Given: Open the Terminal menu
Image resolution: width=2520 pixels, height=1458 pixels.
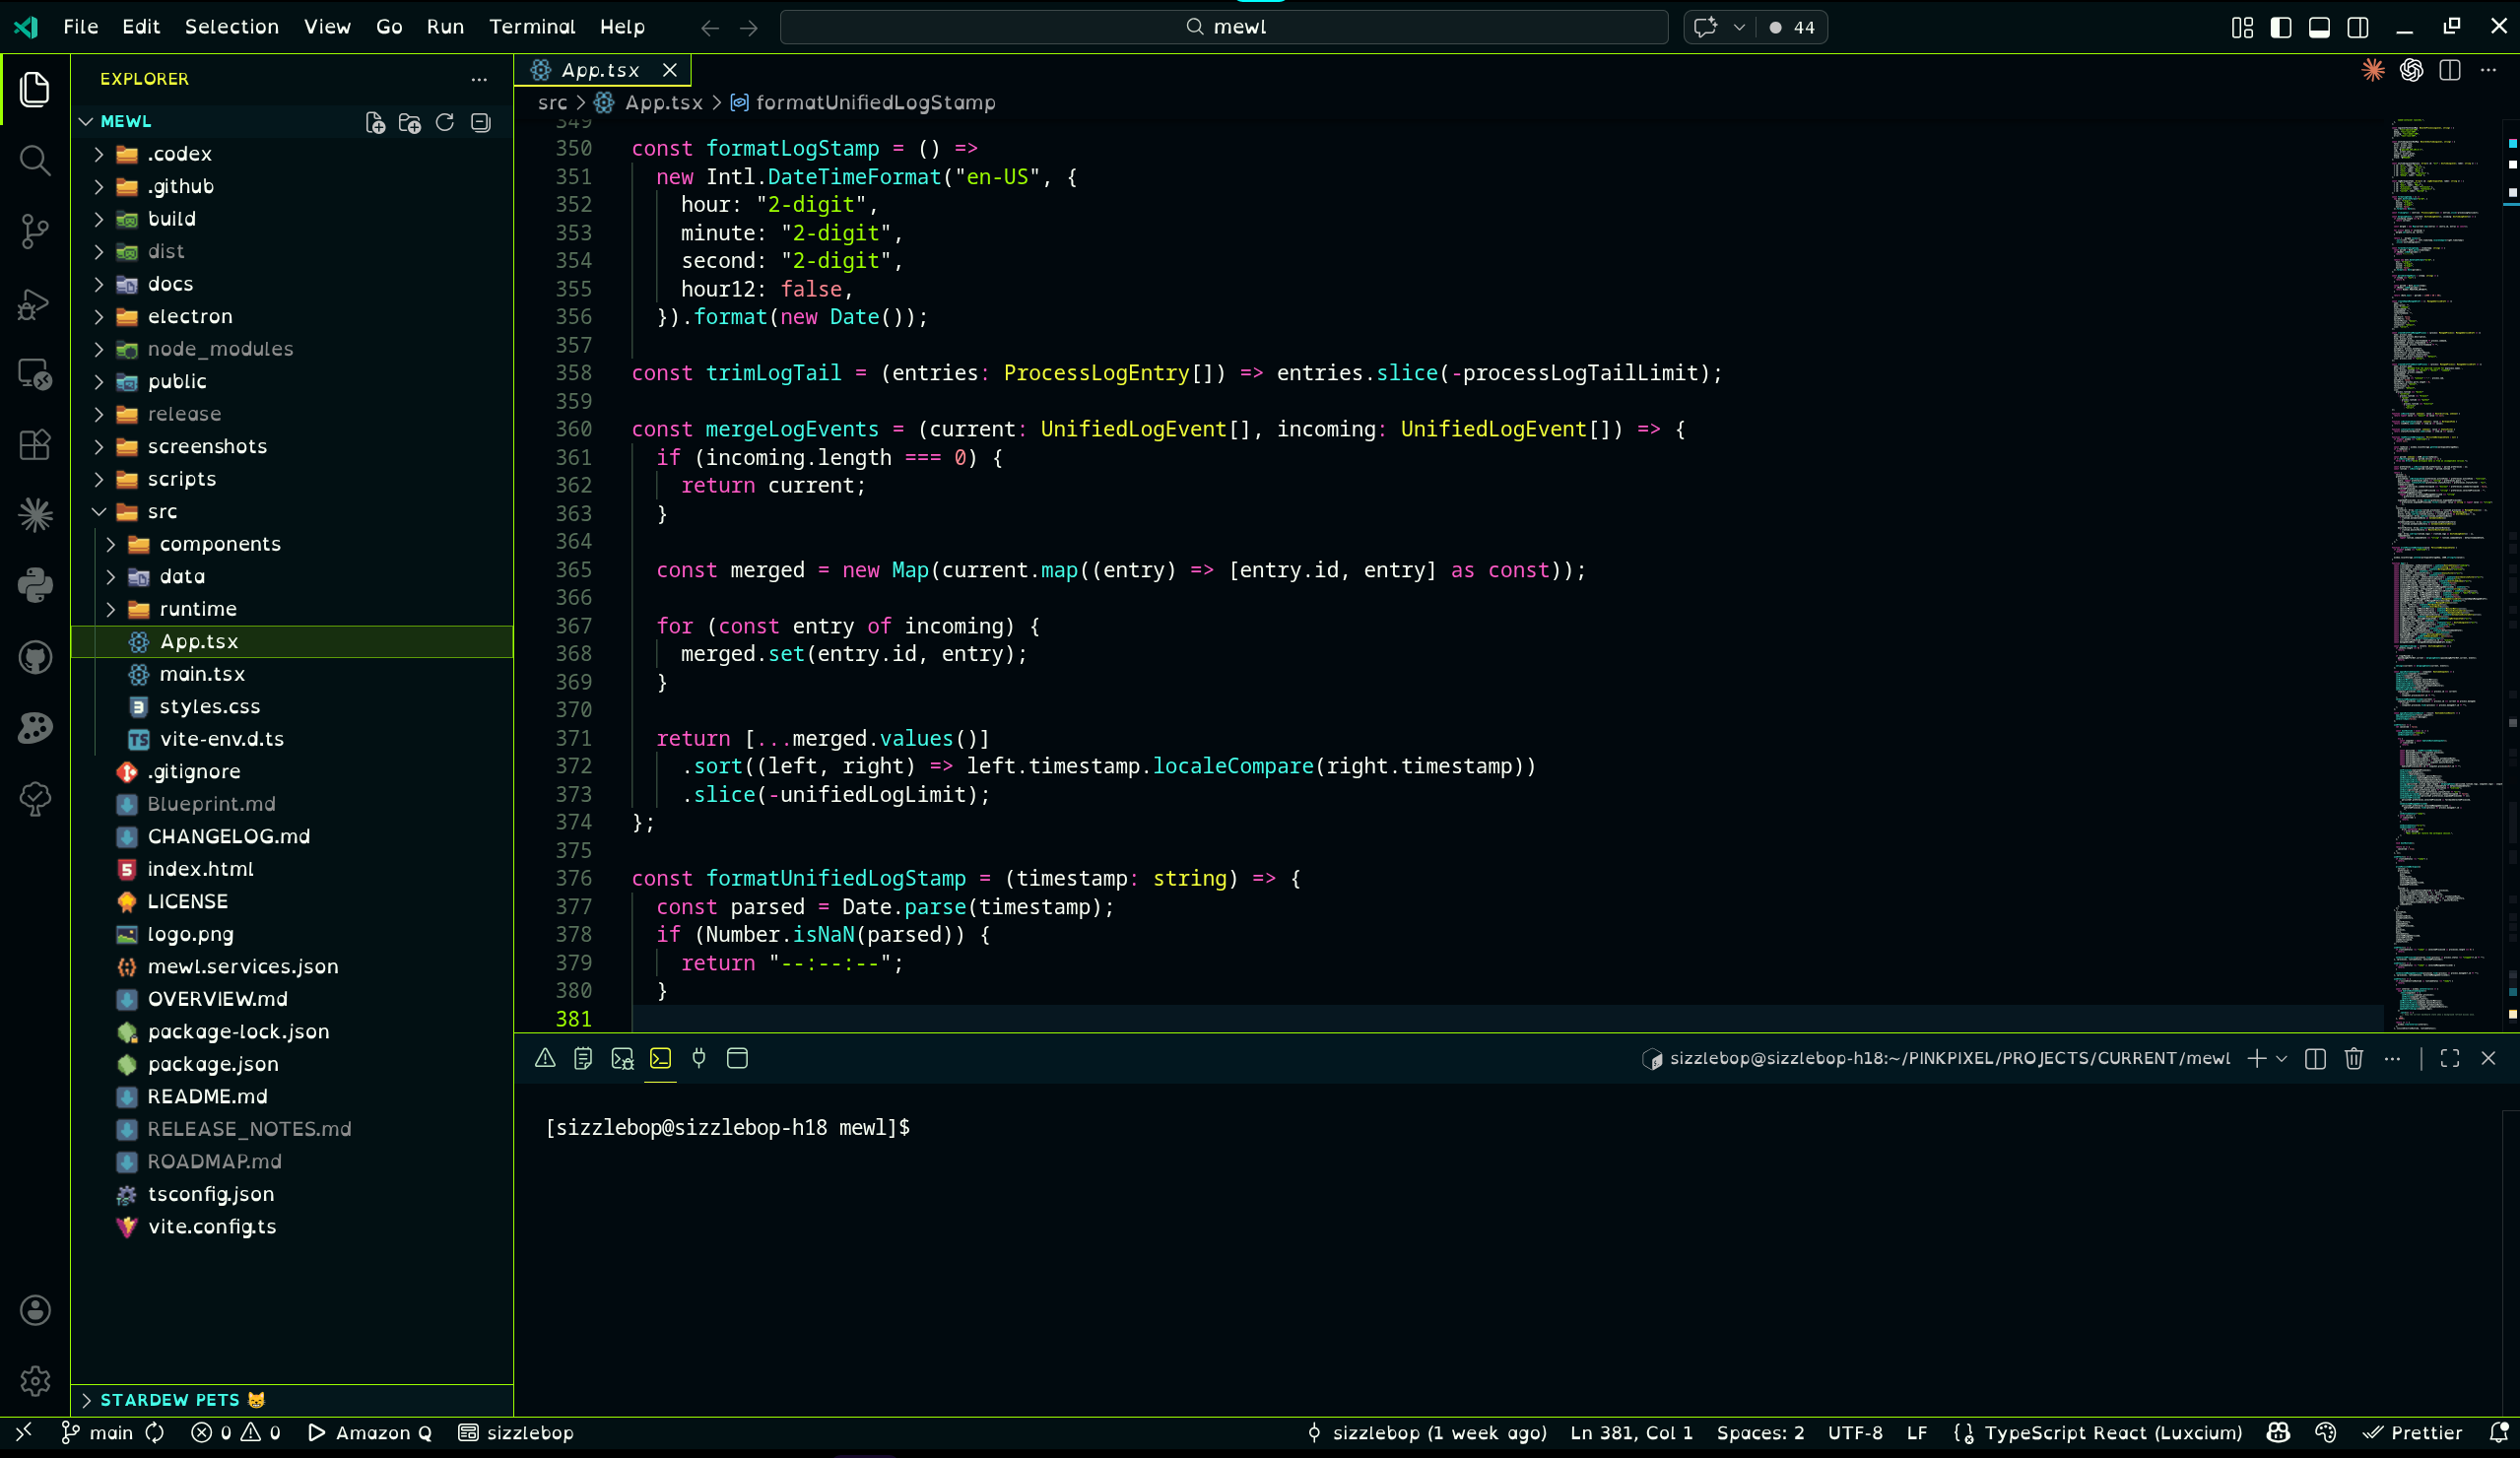Looking at the screenshot, I should tap(531, 27).
